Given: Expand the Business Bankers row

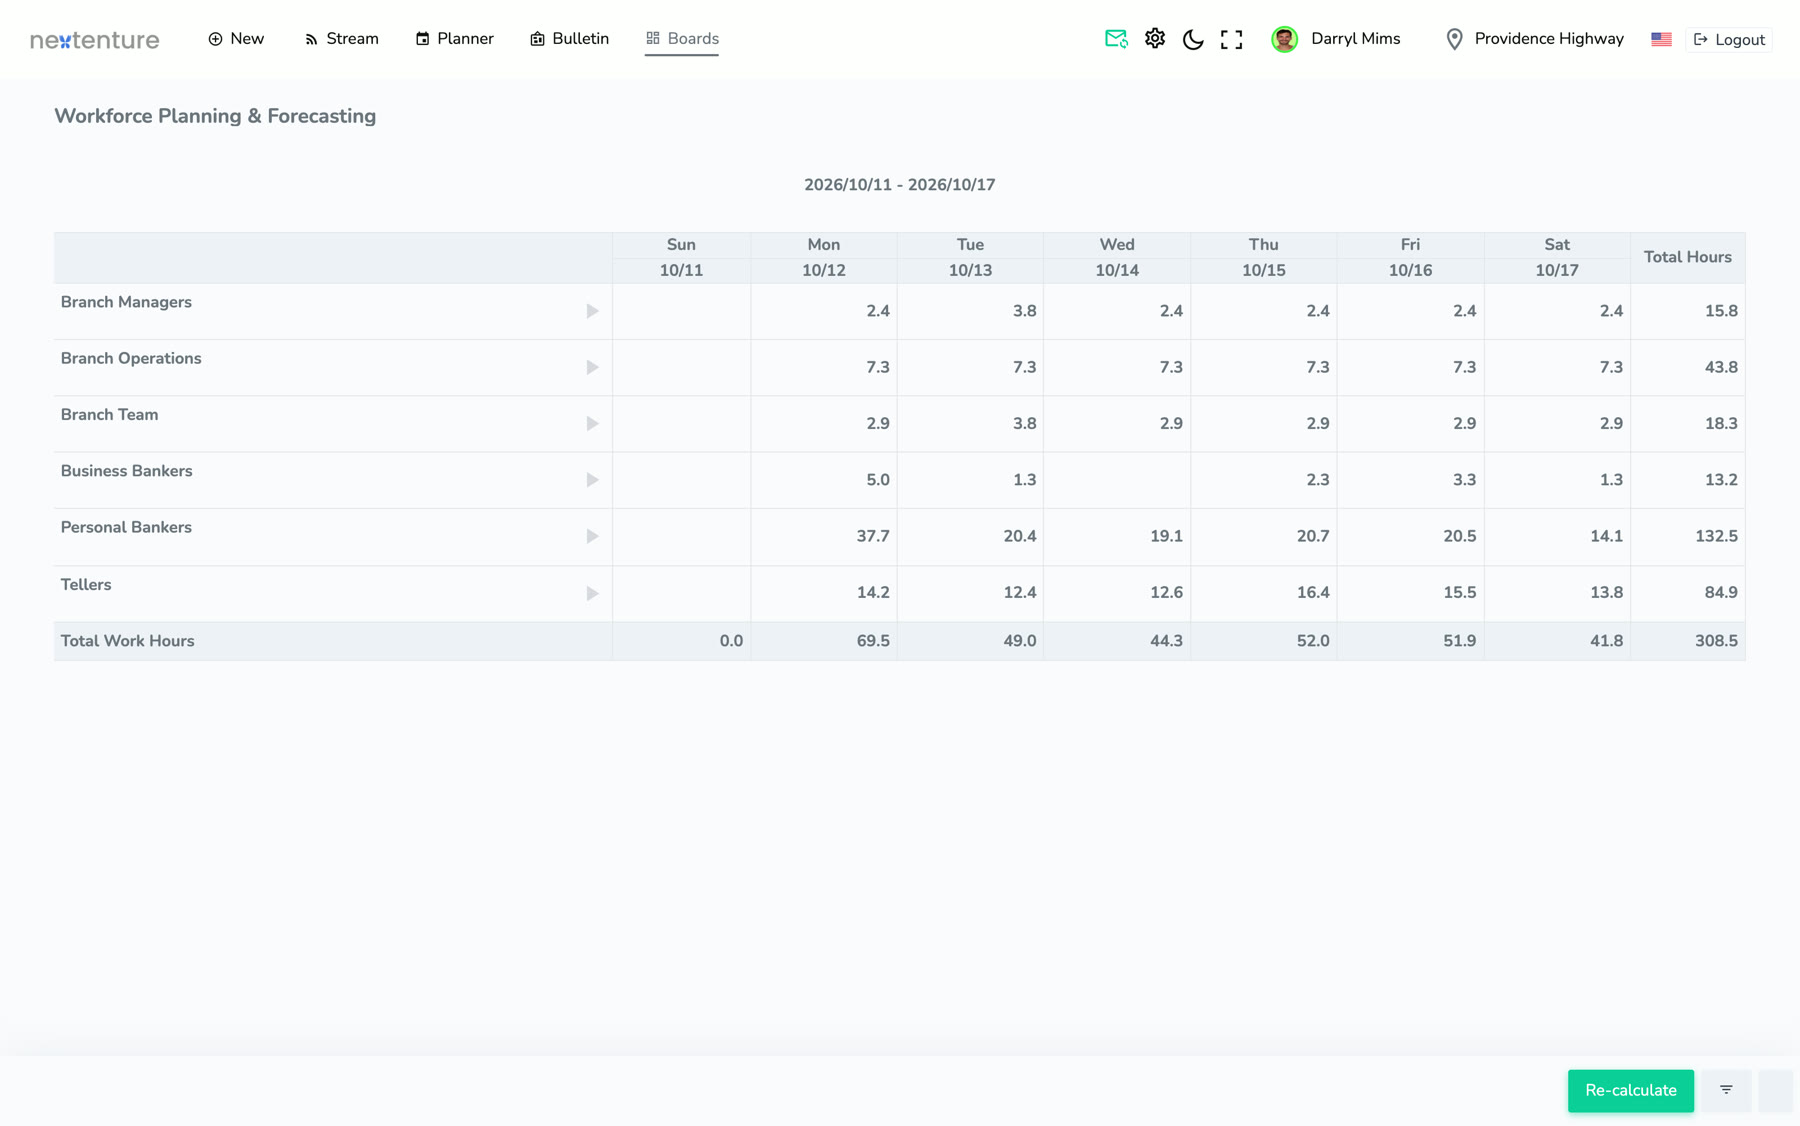Looking at the screenshot, I should pos(592,480).
